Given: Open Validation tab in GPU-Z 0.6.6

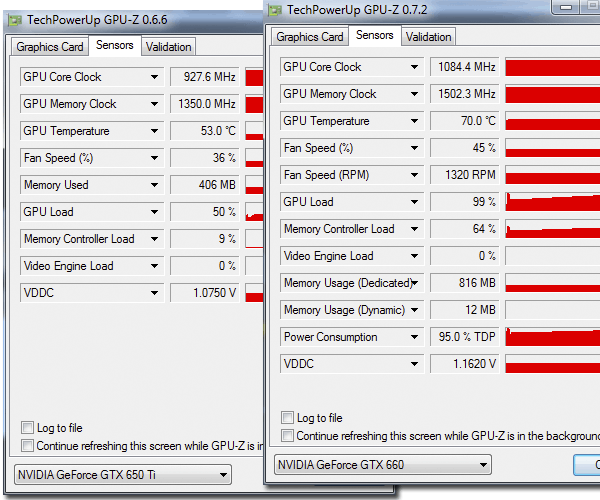Looking at the screenshot, I should click(169, 47).
